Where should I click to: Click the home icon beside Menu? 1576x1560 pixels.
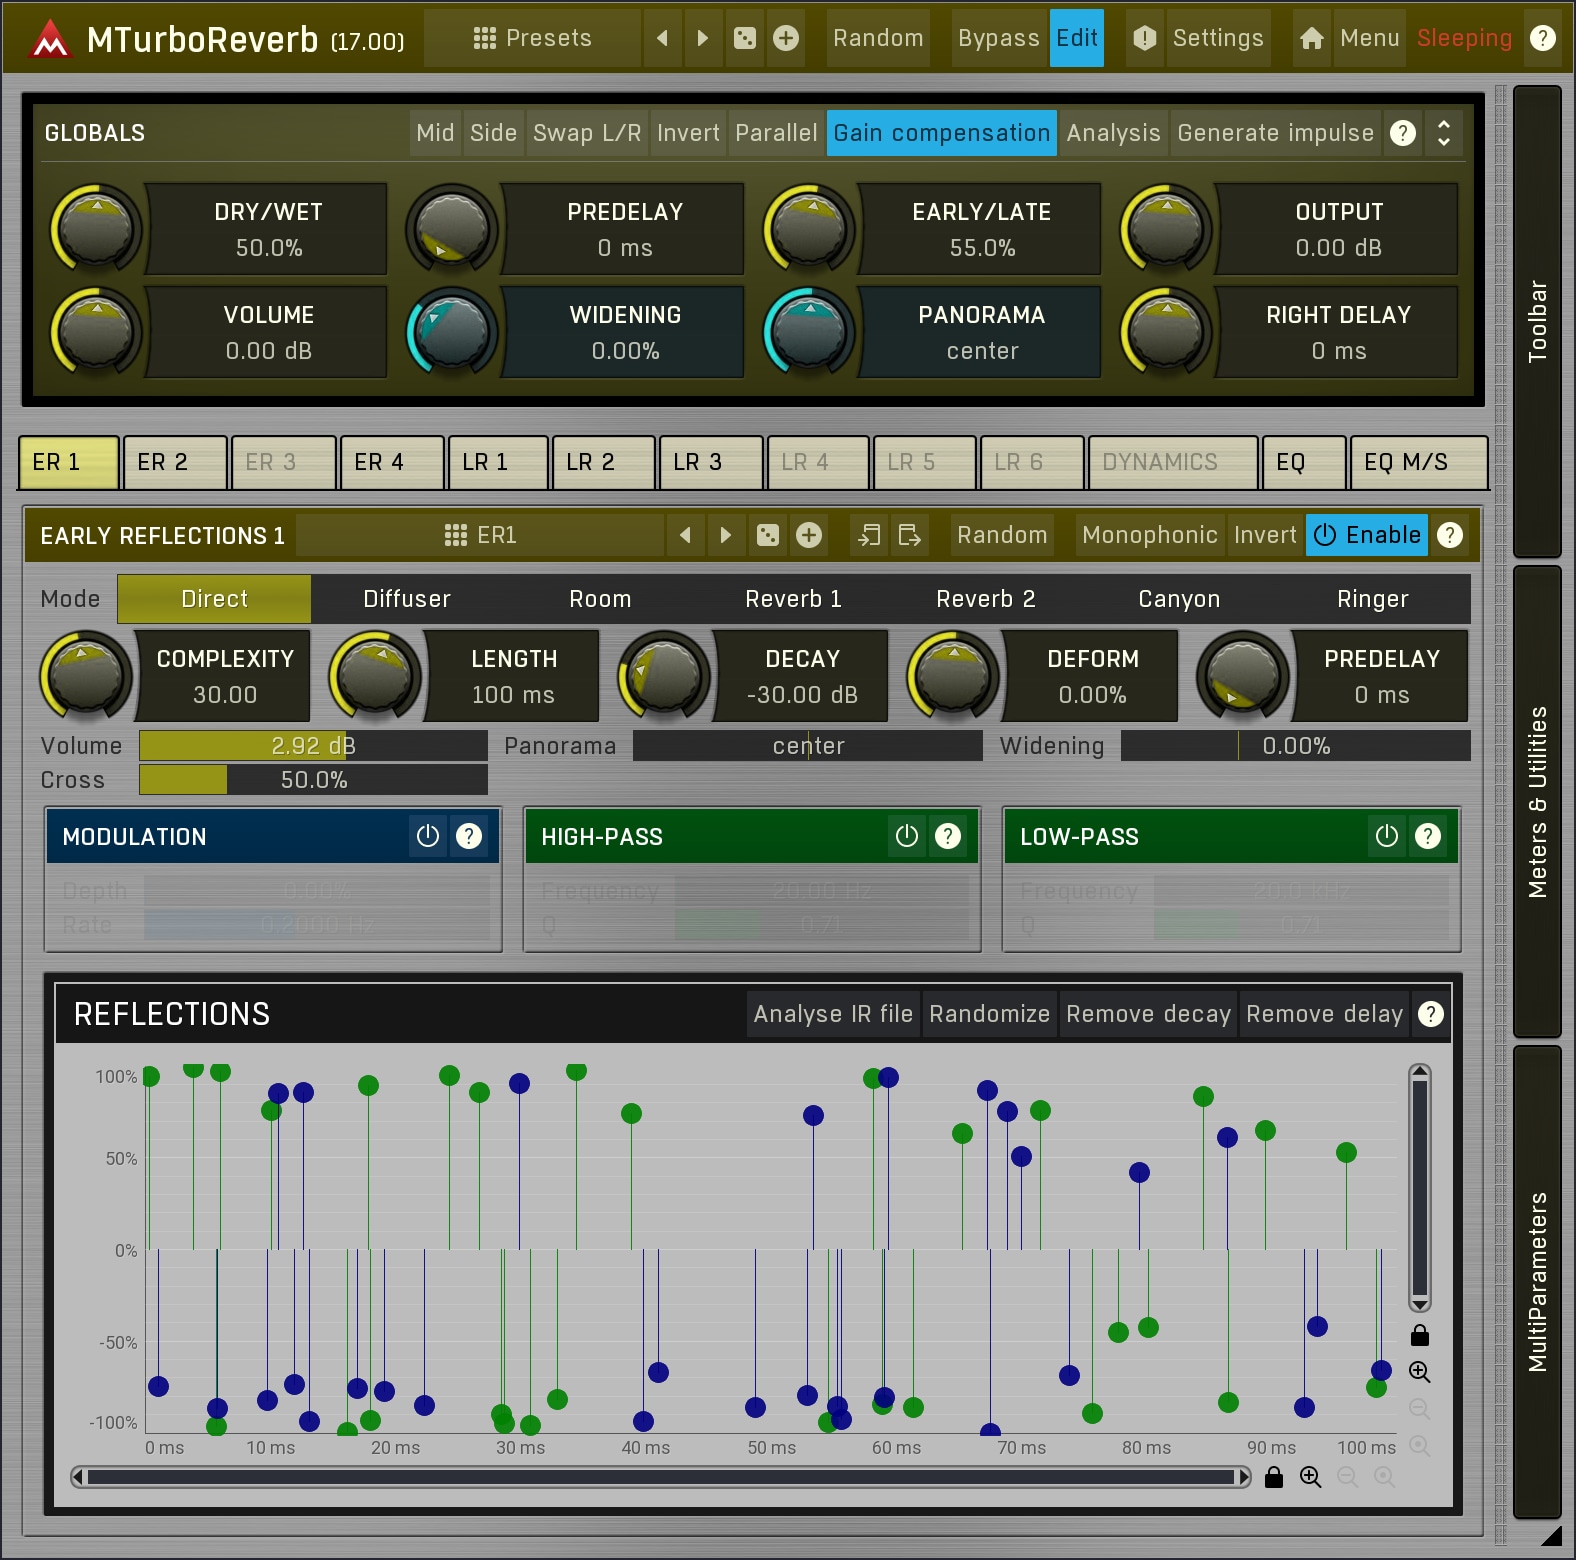[x=1312, y=38]
